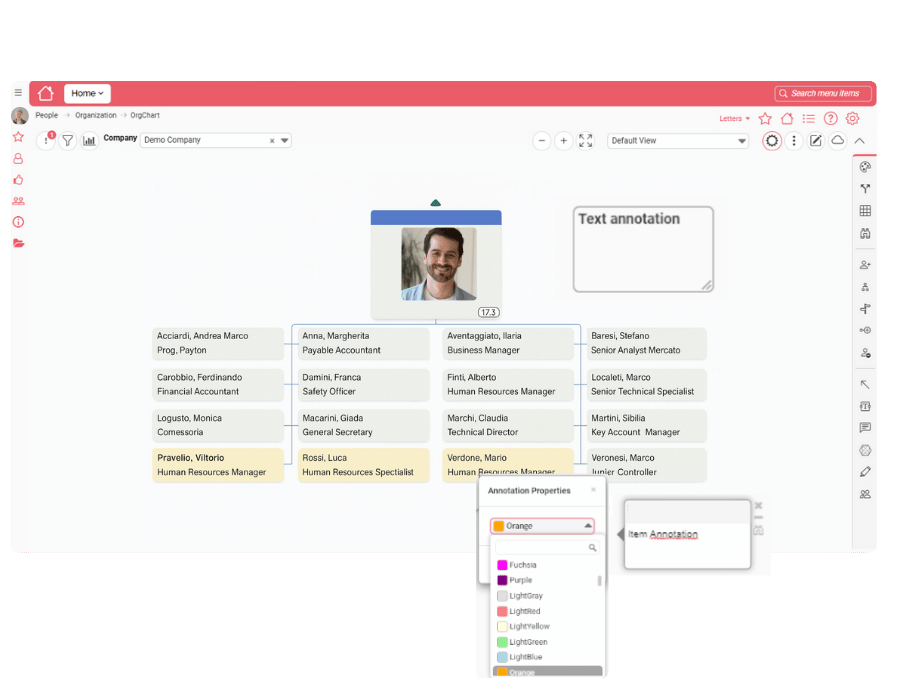Select Rossi, Luca card
Viewport: 900px width, 700px height.
(363, 465)
